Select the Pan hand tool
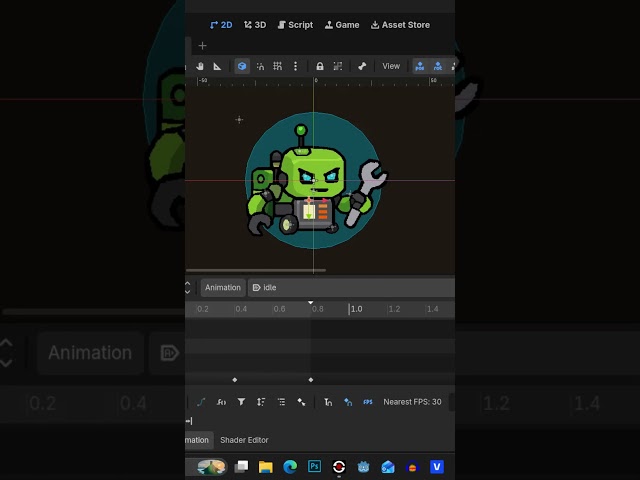Screen dimensions: 640x480 click(200, 66)
